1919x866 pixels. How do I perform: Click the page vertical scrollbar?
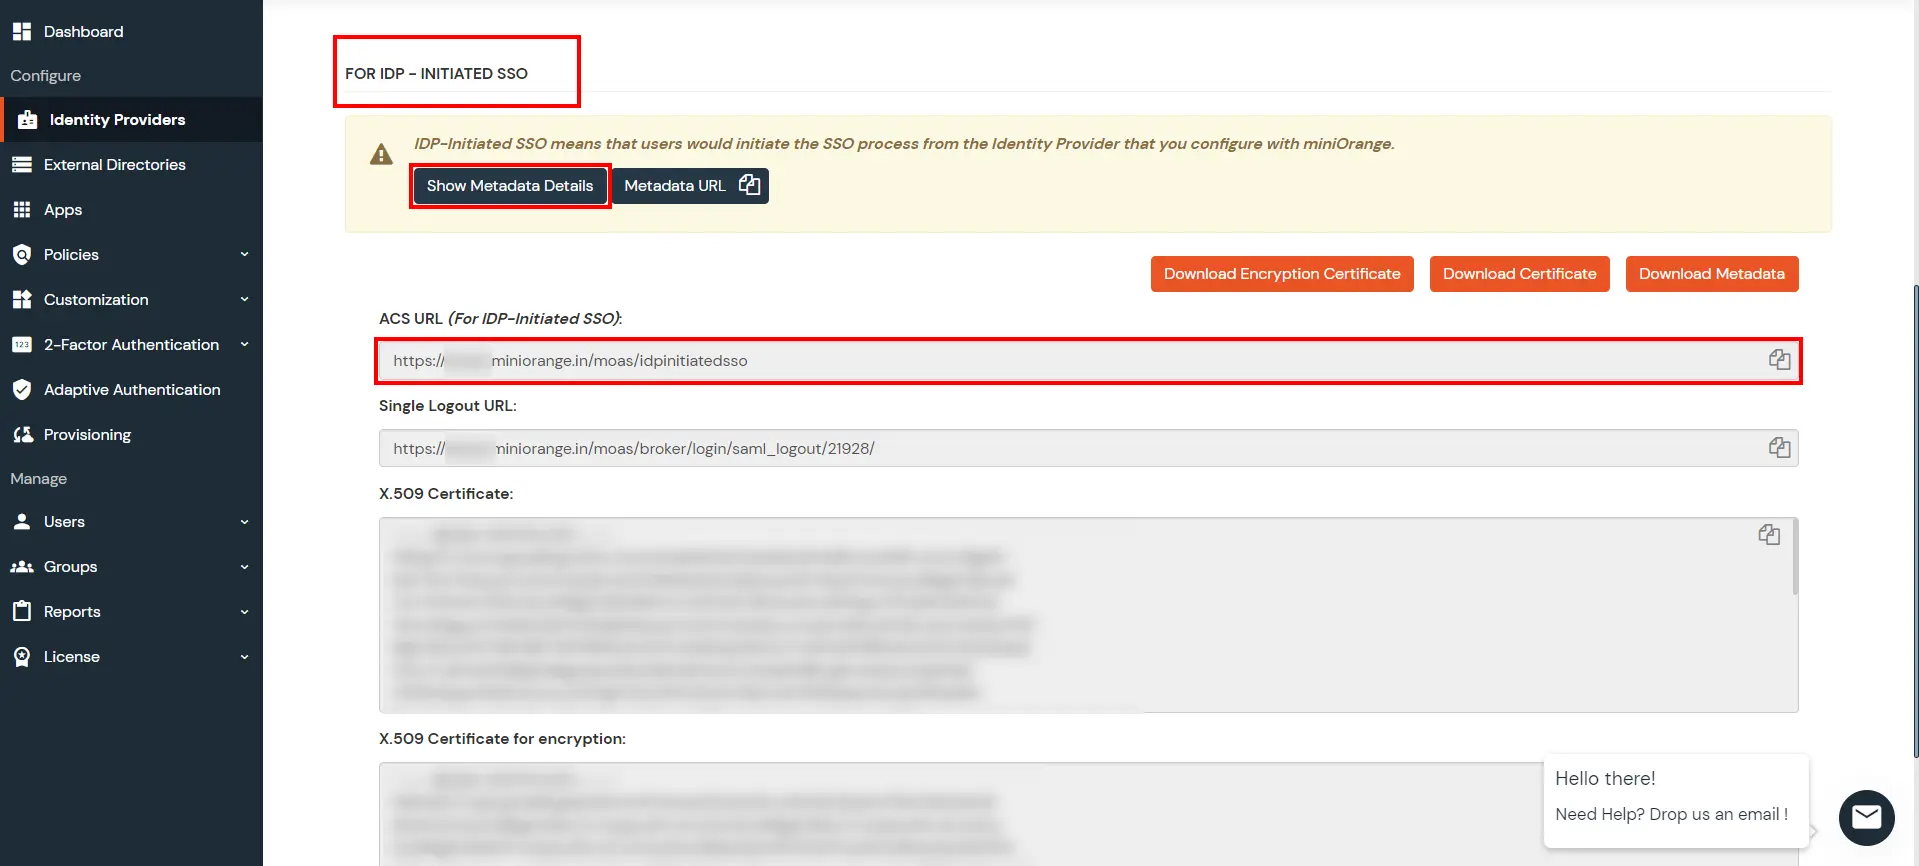(1915, 520)
